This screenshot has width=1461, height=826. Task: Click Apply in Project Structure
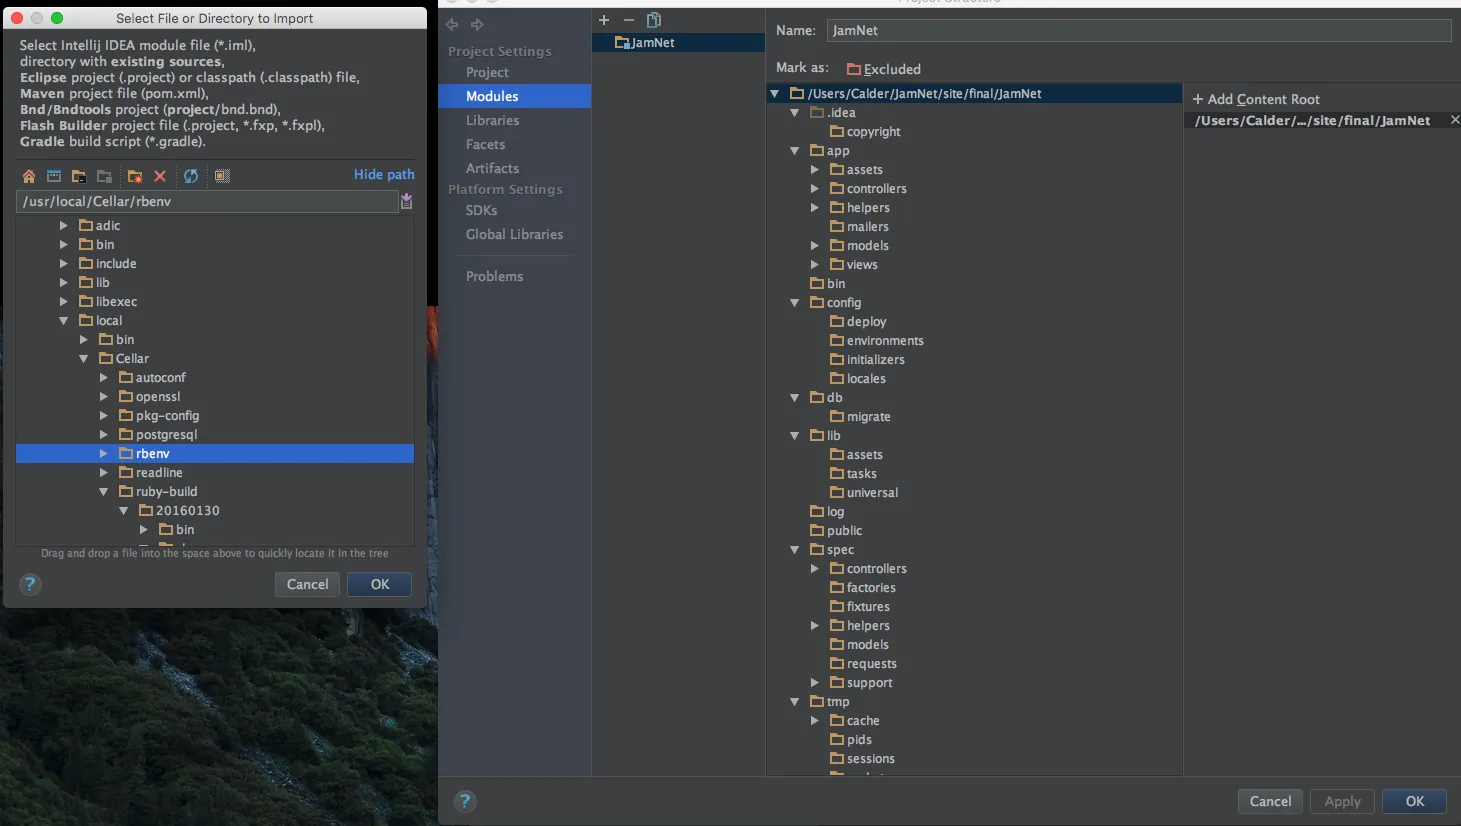(x=1342, y=801)
